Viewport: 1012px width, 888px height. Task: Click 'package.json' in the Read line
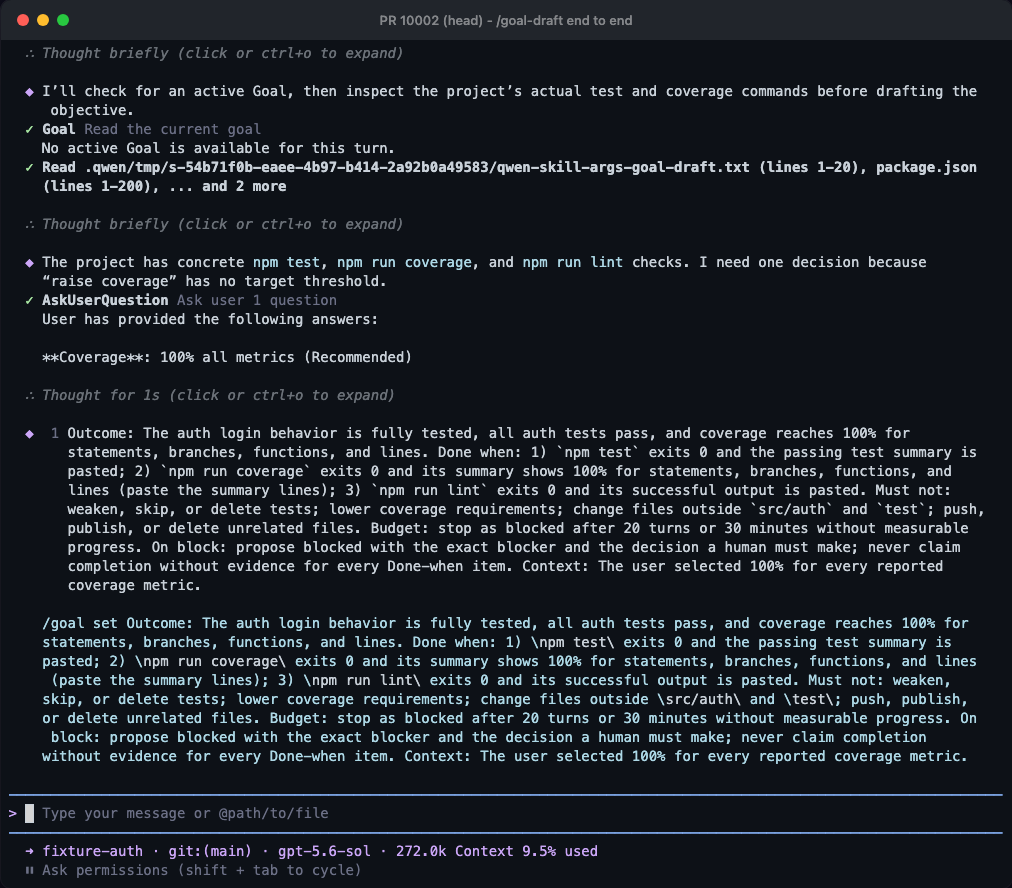[926, 167]
